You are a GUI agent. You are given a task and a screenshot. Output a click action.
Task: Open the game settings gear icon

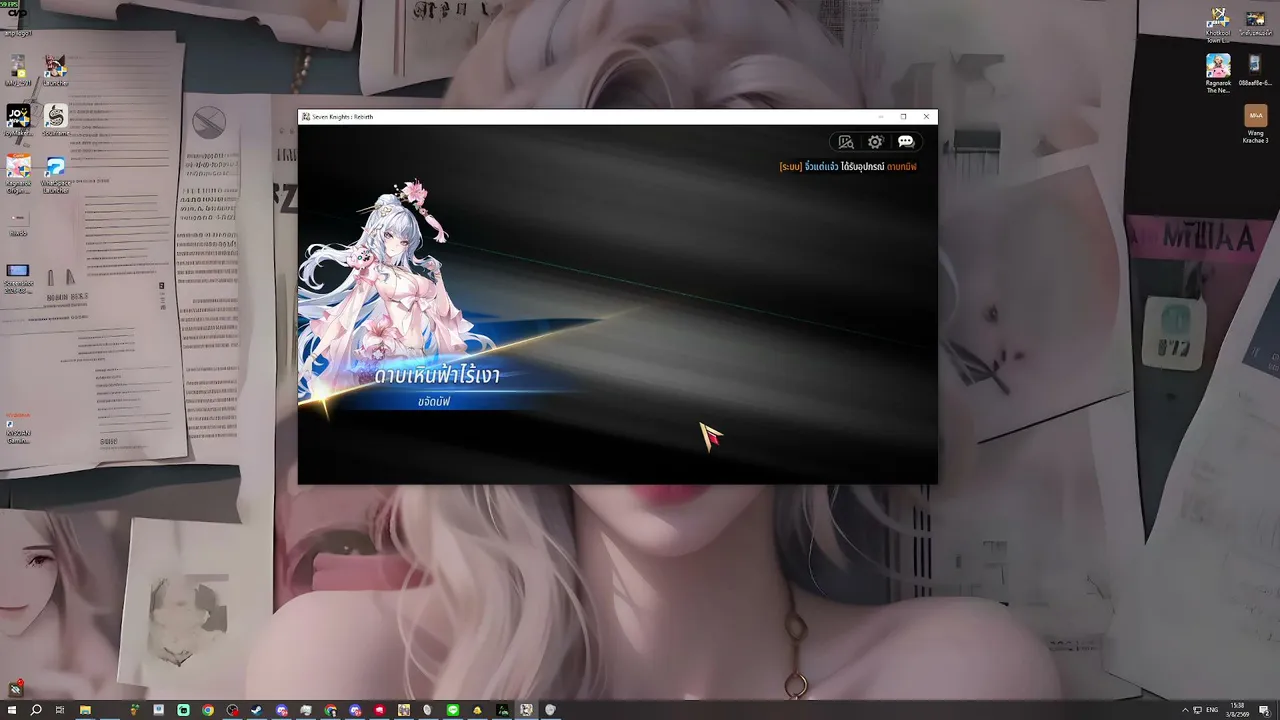[x=875, y=142]
